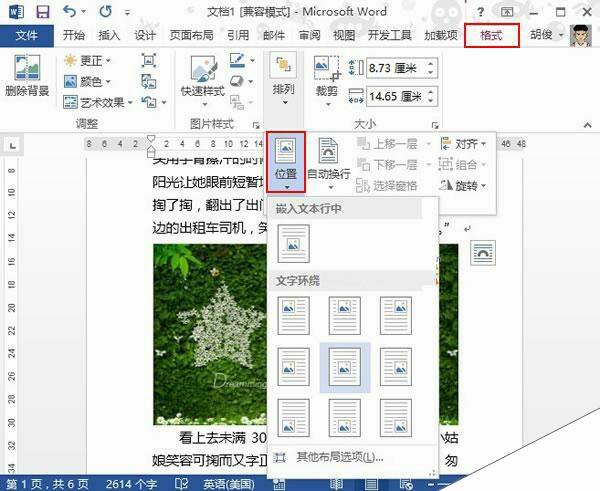Switch to Add-ins (加载项) tab
The image size is (600, 491).
tap(441, 35)
